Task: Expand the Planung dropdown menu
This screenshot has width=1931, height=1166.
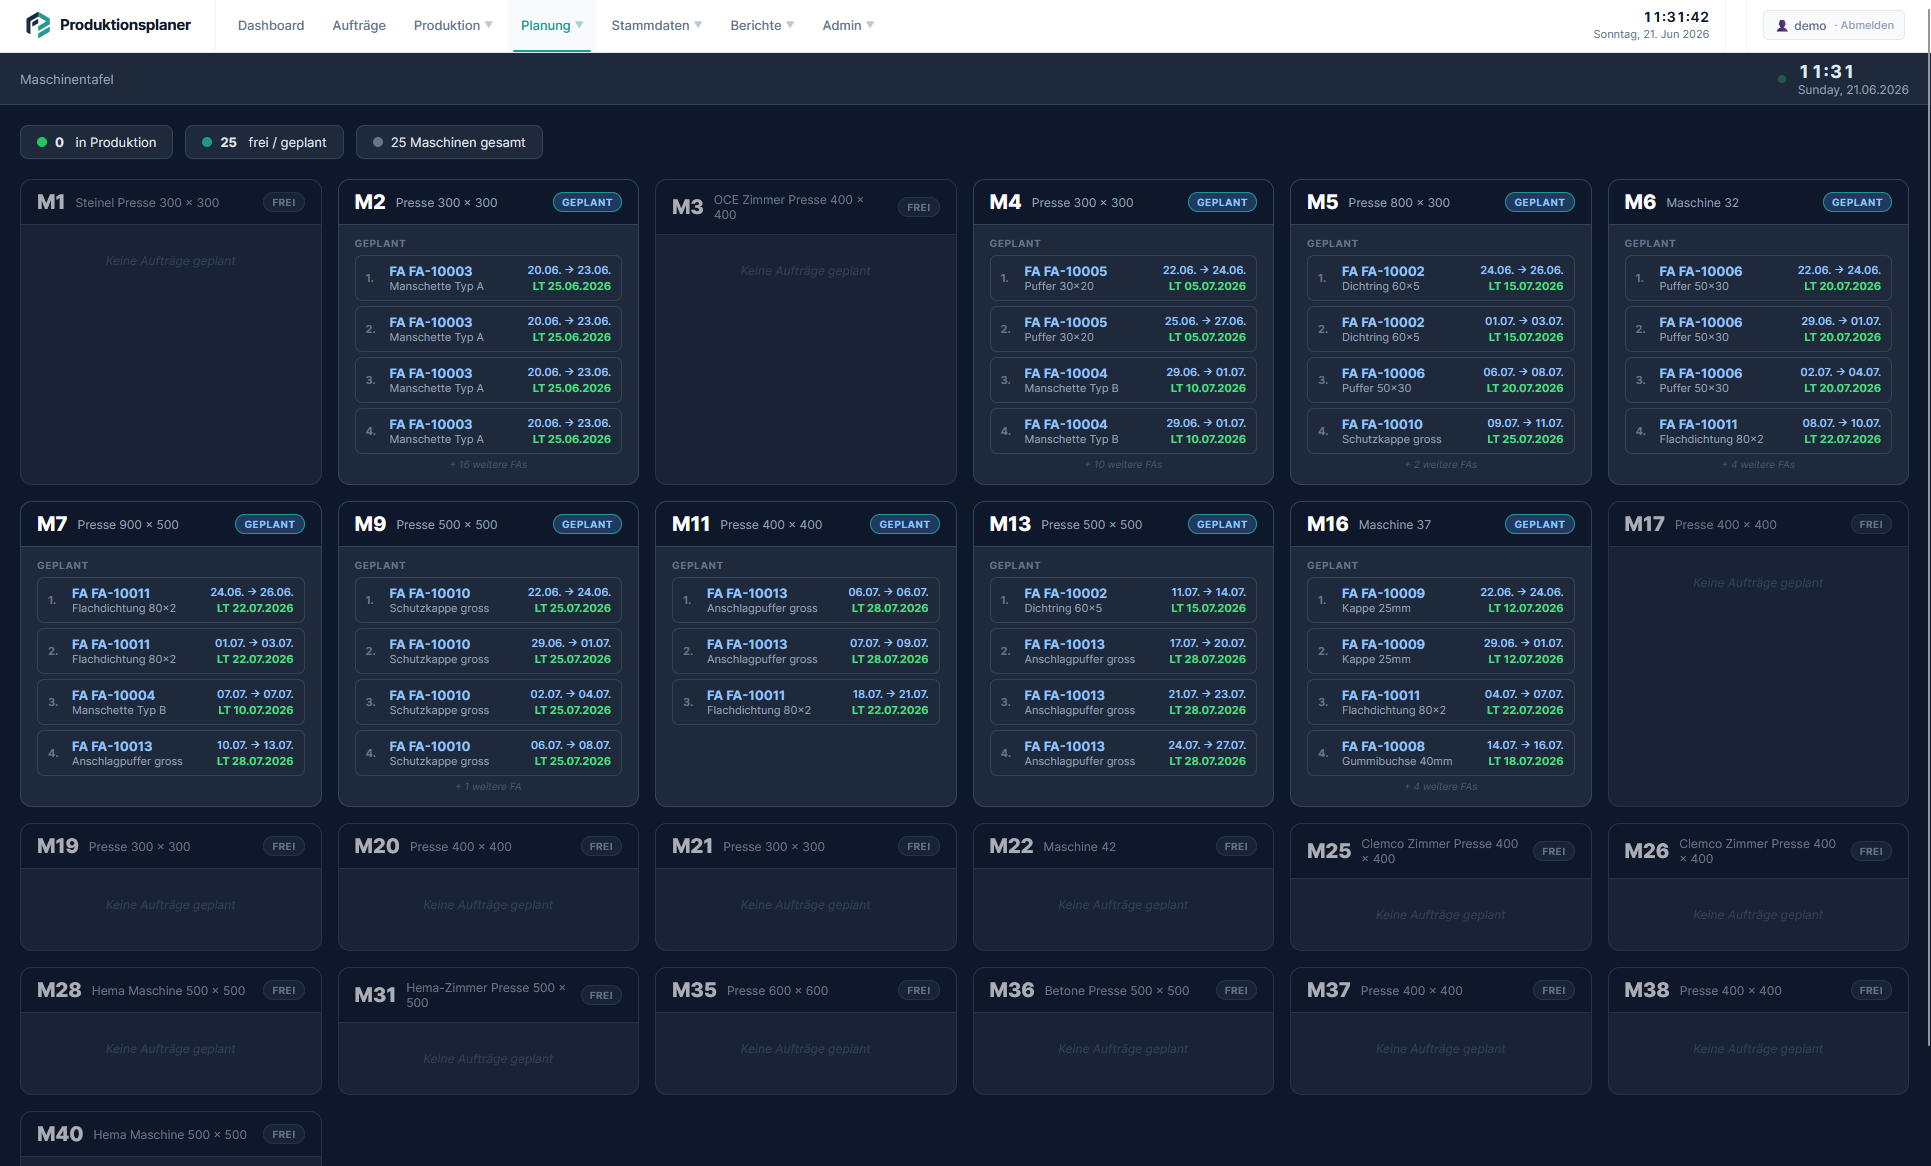Action: point(552,26)
